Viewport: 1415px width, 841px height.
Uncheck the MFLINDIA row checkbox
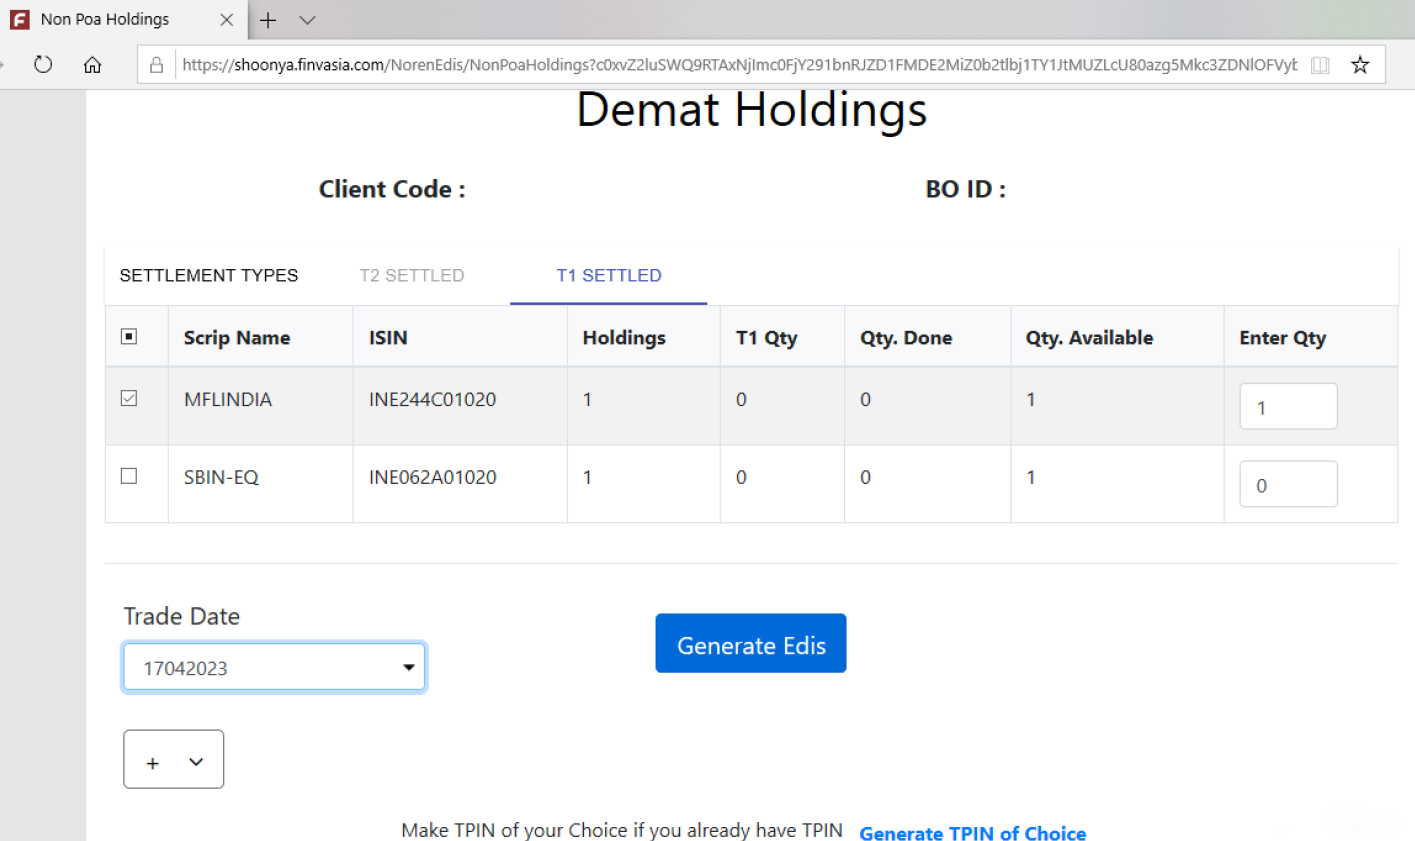click(129, 398)
